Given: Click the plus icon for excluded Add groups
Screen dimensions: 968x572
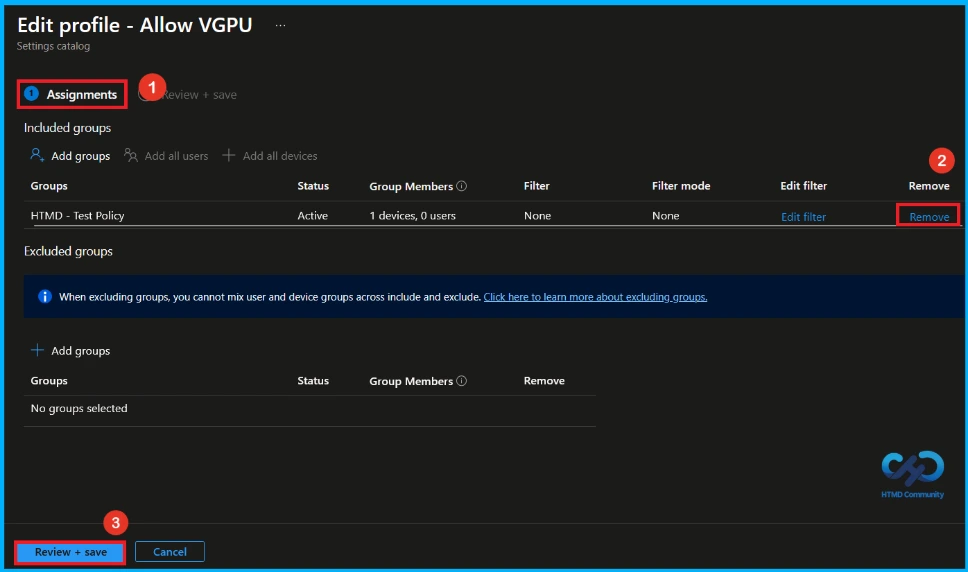Looking at the screenshot, I should click(x=37, y=350).
